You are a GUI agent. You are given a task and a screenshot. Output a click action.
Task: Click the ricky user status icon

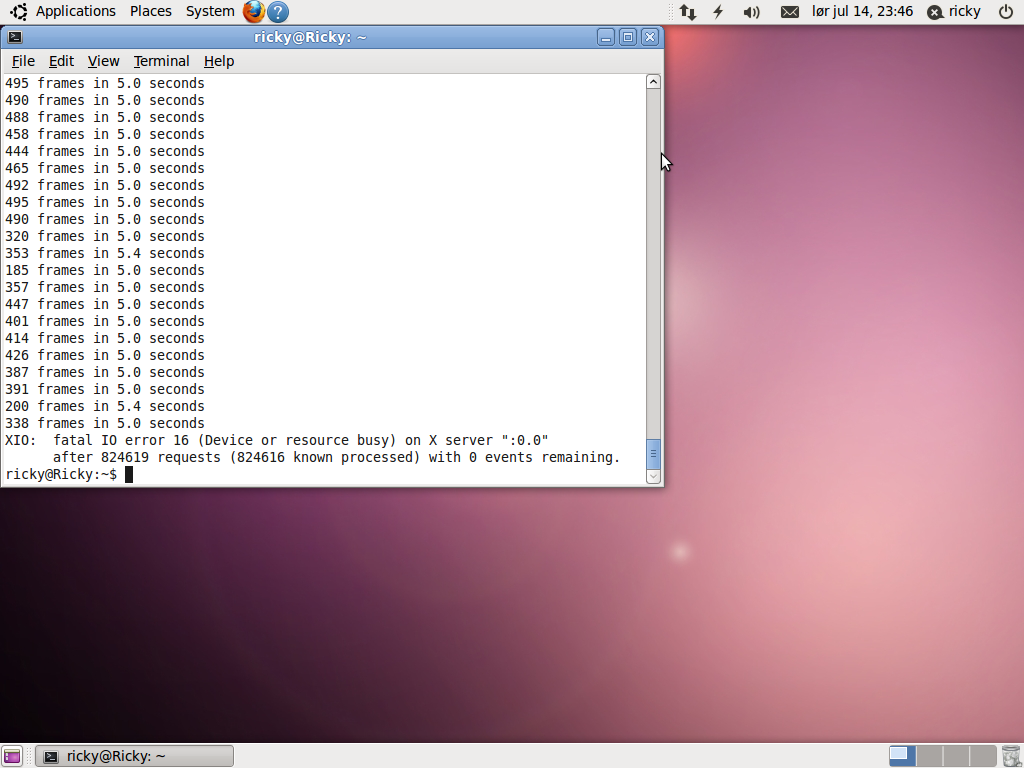click(x=935, y=12)
